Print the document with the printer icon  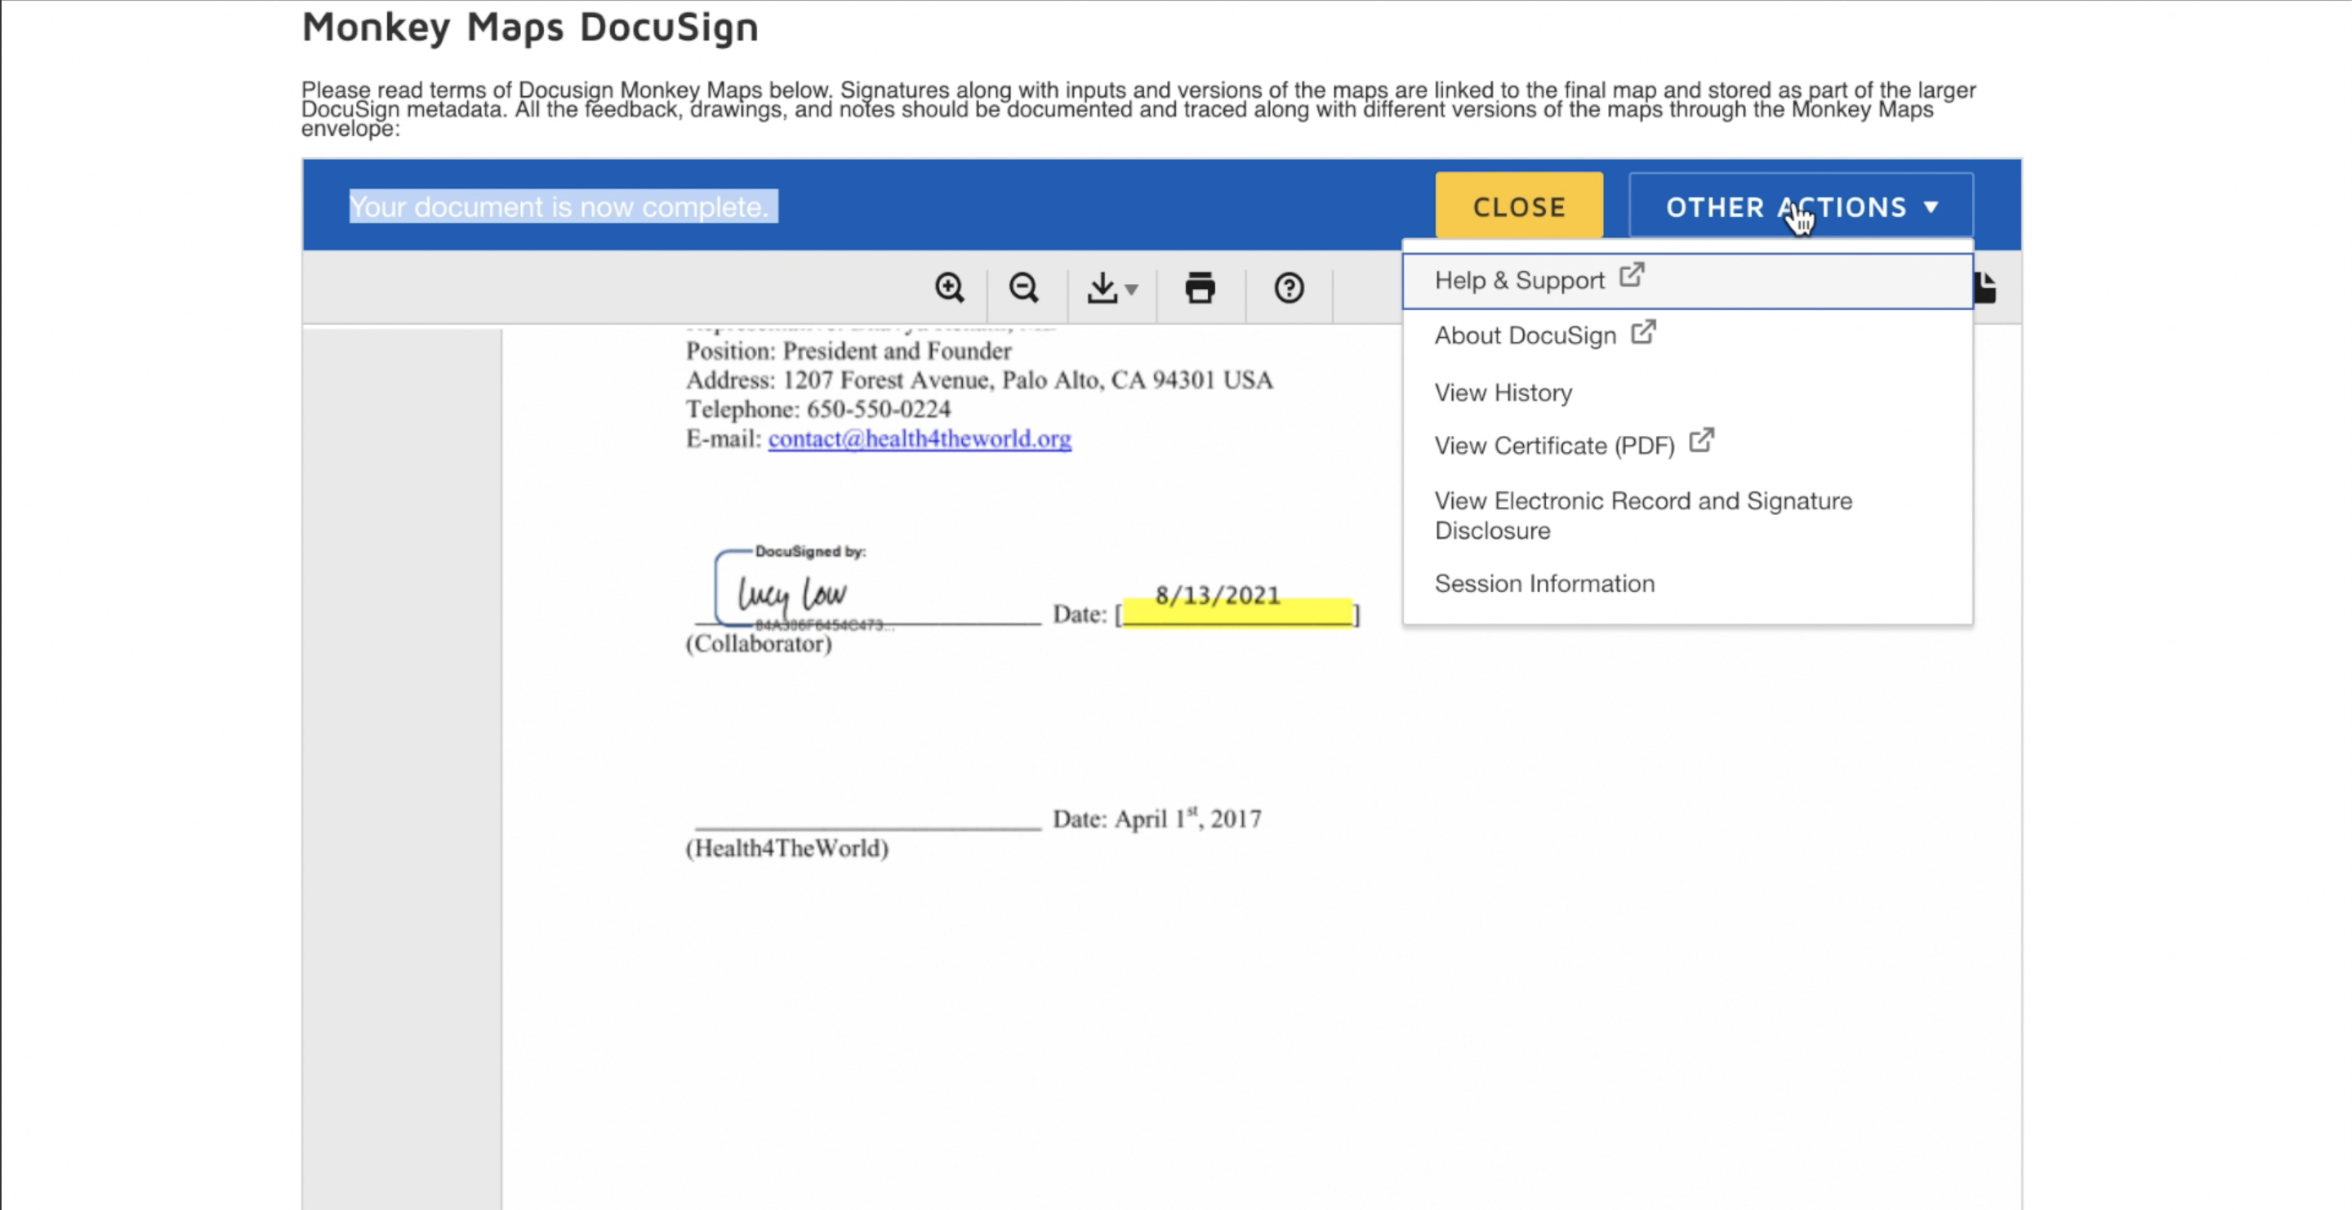click(x=1200, y=288)
